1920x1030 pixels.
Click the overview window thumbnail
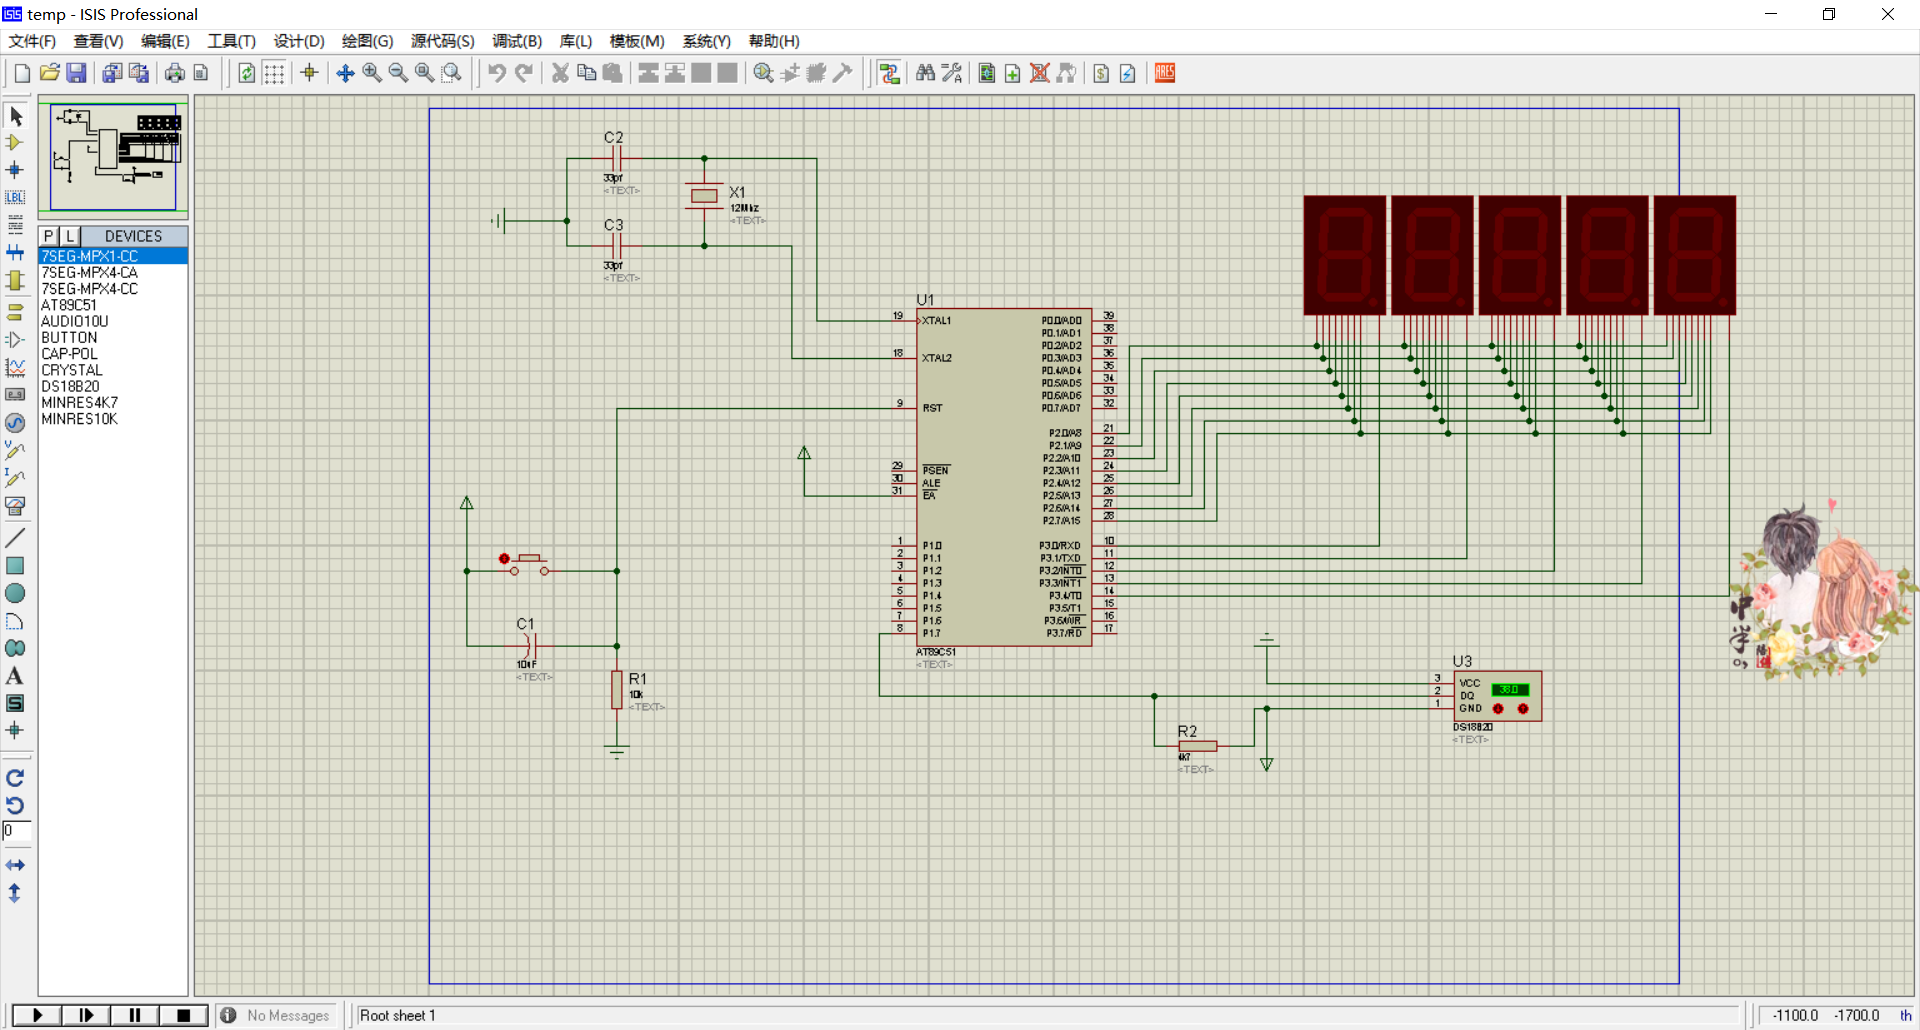(x=113, y=156)
